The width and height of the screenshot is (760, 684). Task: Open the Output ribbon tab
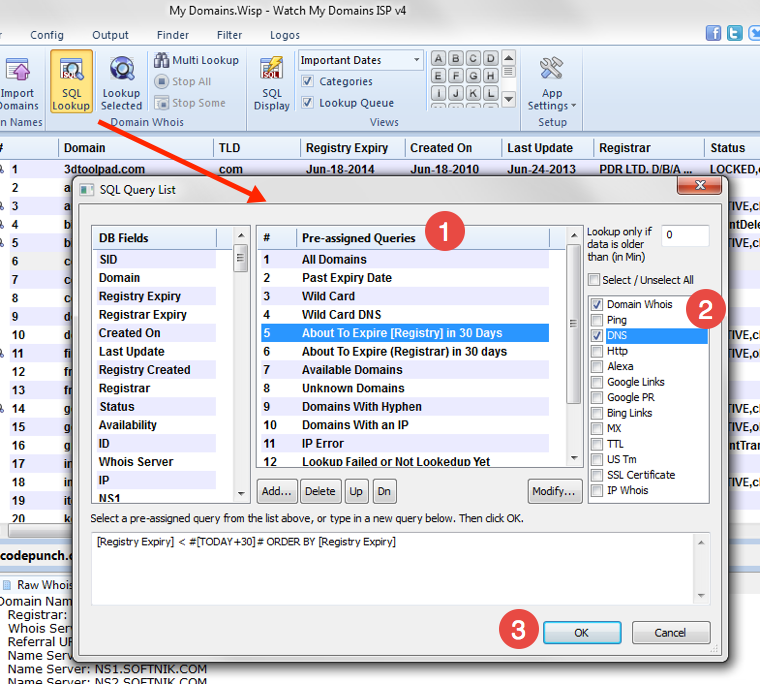coord(111,35)
